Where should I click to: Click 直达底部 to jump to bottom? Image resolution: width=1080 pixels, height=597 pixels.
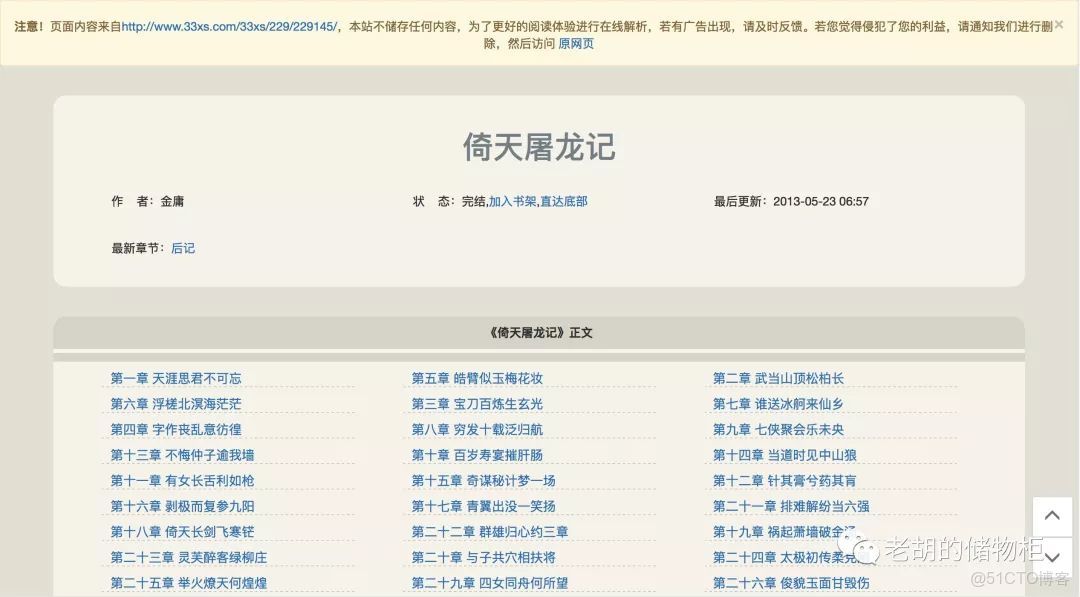pos(563,201)
